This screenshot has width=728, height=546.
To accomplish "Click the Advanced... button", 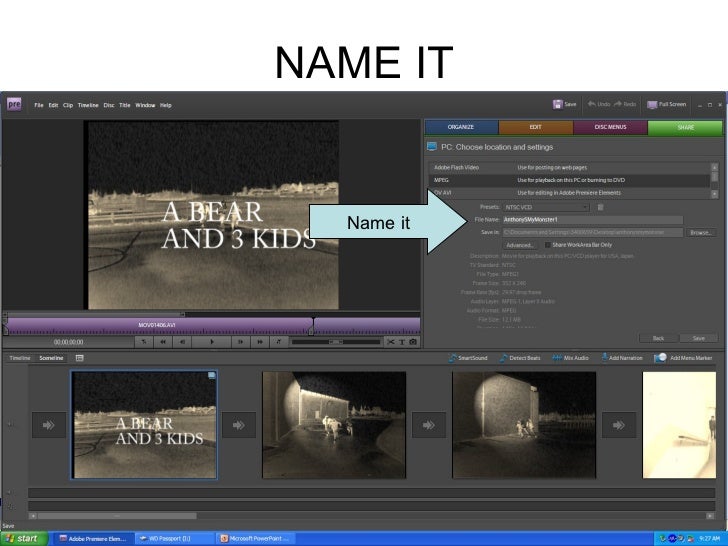I will tap(520, 245).
